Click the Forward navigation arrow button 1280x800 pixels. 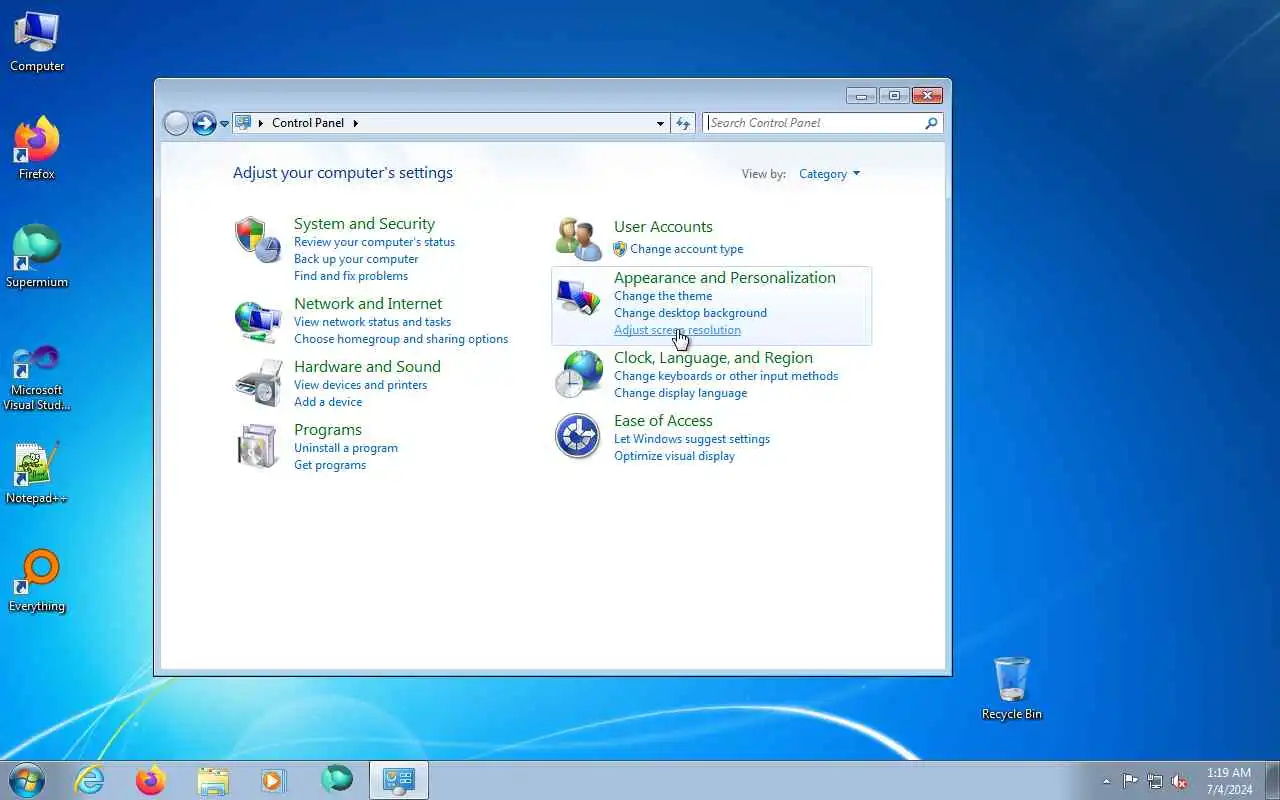pyautogui.click(x=204, y=123)
